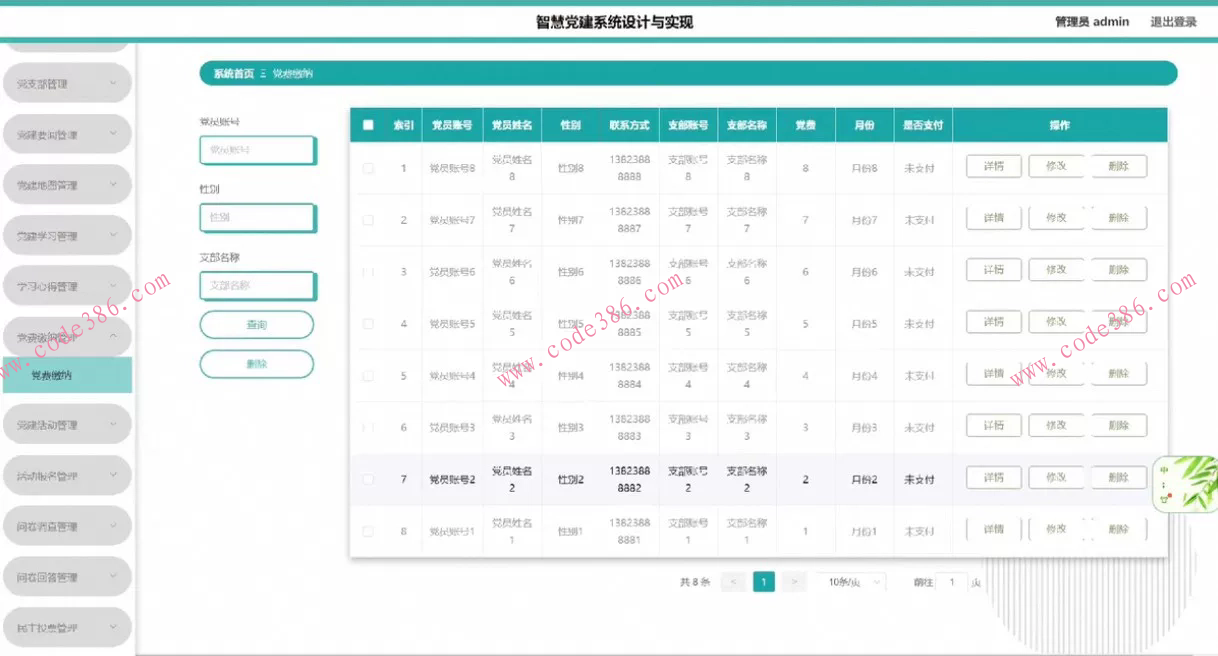Open 详情 for row 1
1218x656 pixels.
(992, 166)
